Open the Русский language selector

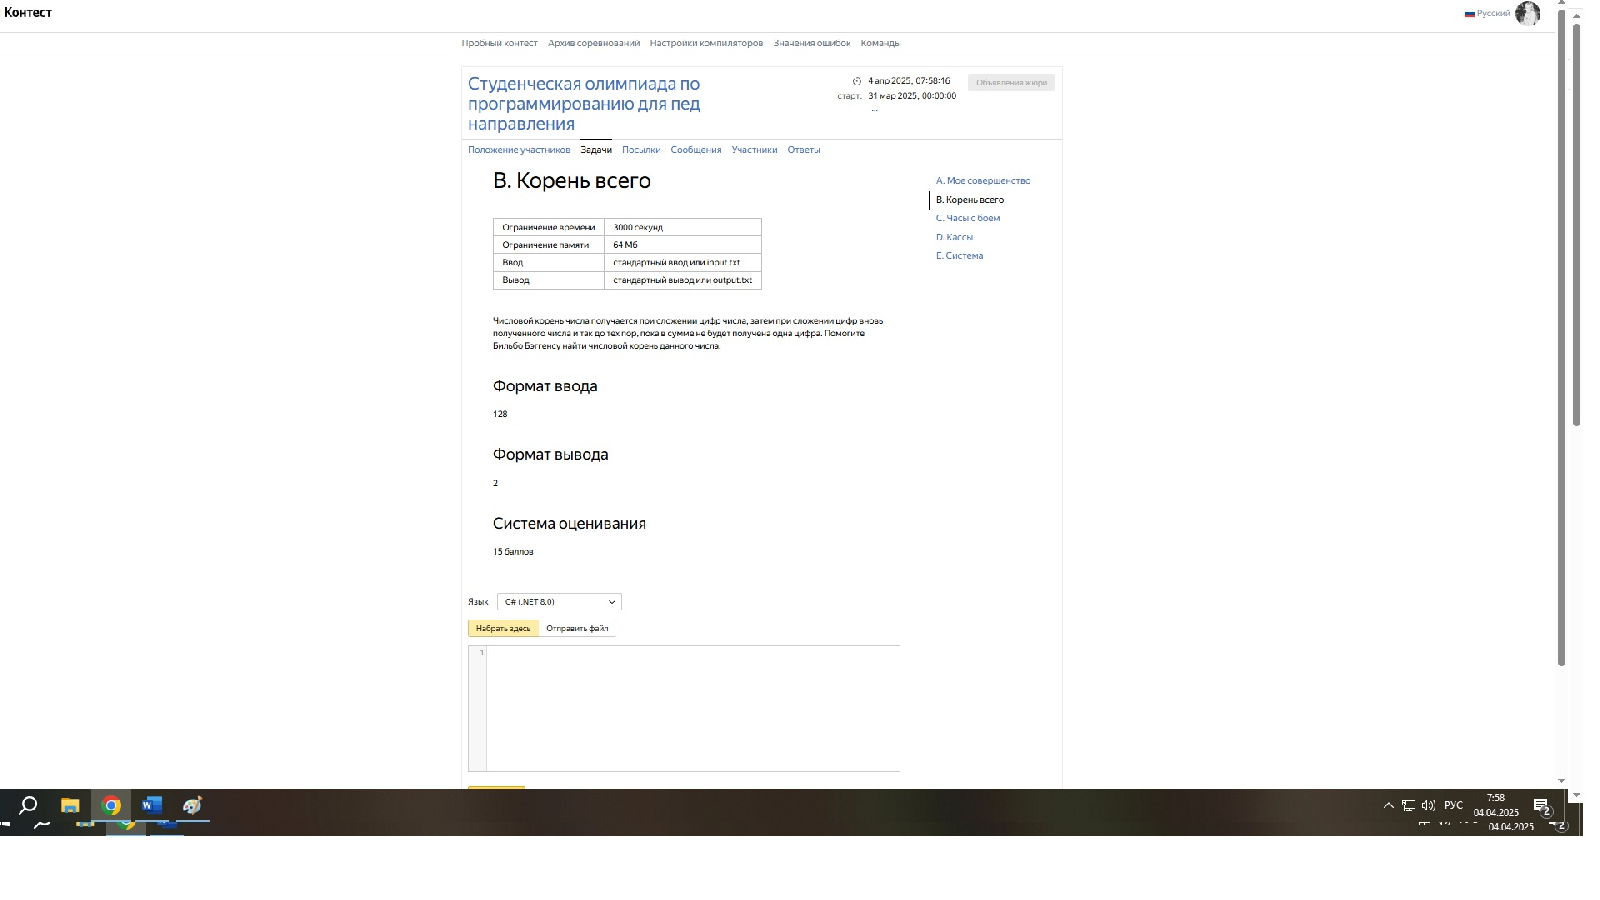point(1488,13)
